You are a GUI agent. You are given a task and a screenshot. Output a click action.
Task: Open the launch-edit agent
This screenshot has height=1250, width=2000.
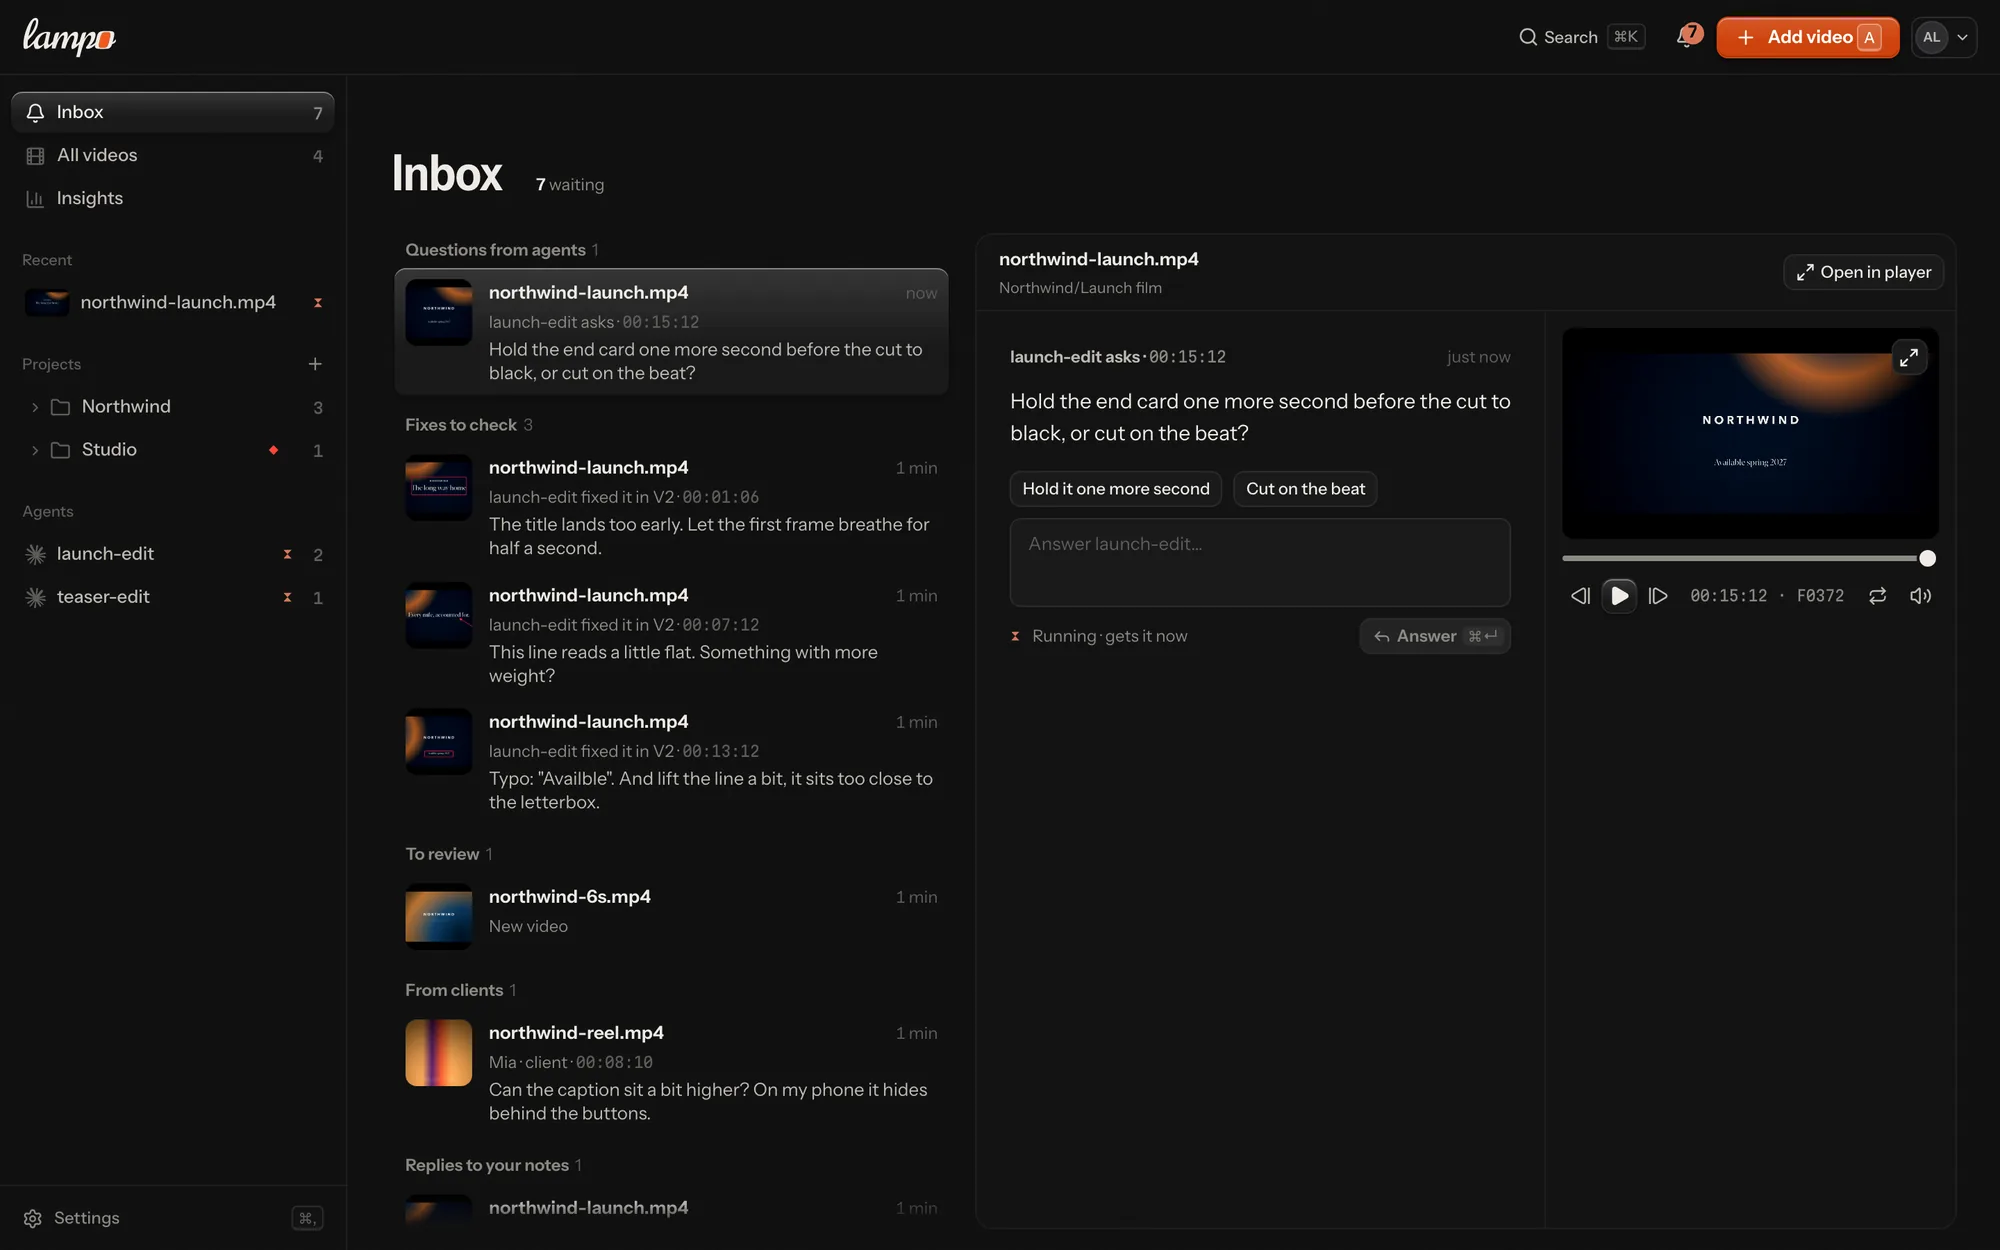point(173,554)
